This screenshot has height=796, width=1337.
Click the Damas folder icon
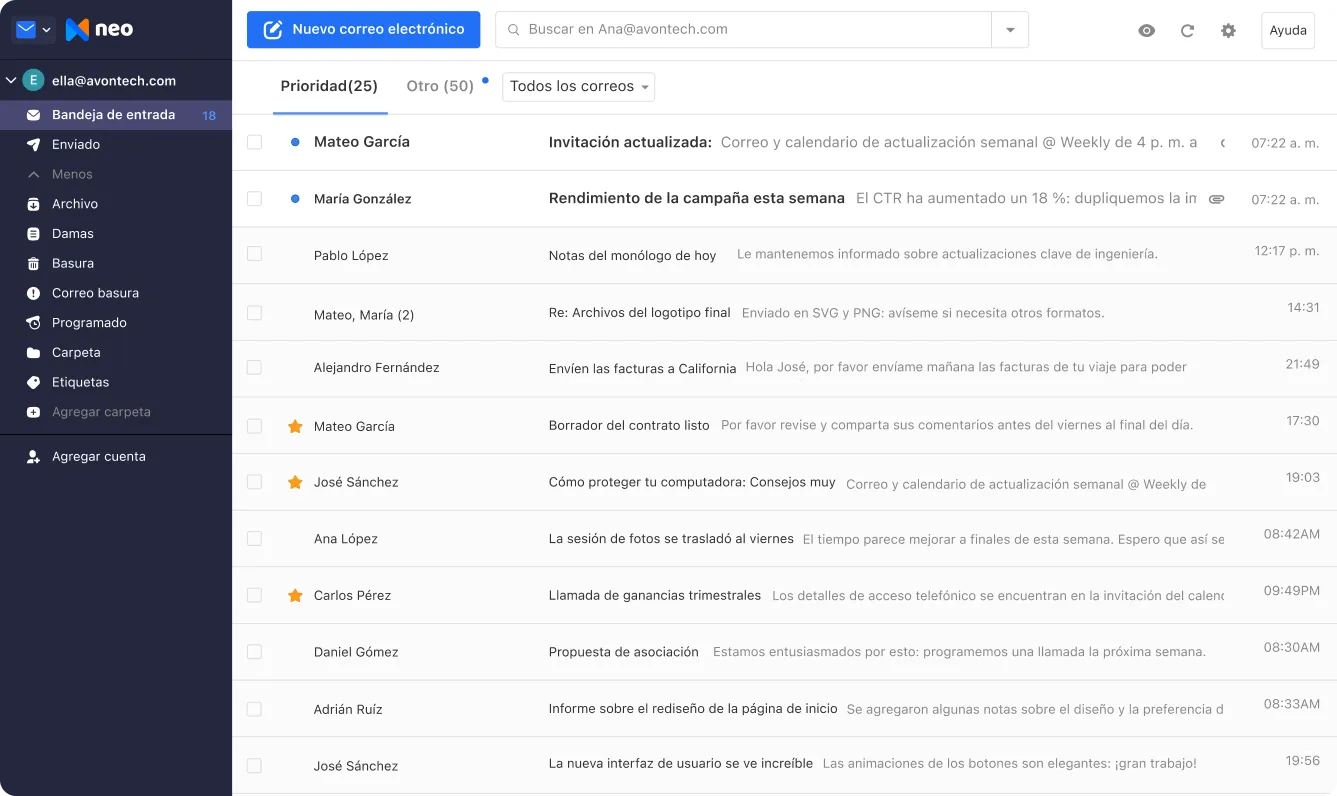click(x=33, y=234)
